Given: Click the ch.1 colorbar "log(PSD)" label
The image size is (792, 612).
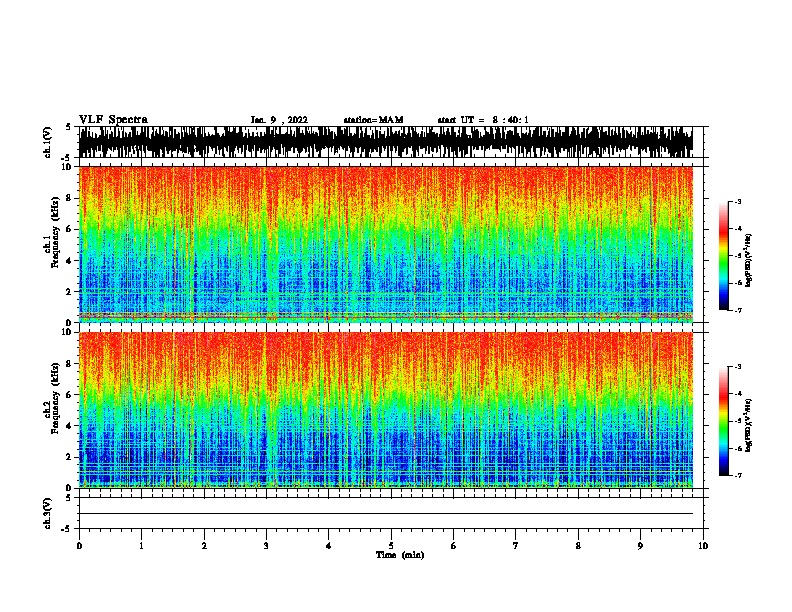Looking at the screenshot, I should click(x=748, y=261).
